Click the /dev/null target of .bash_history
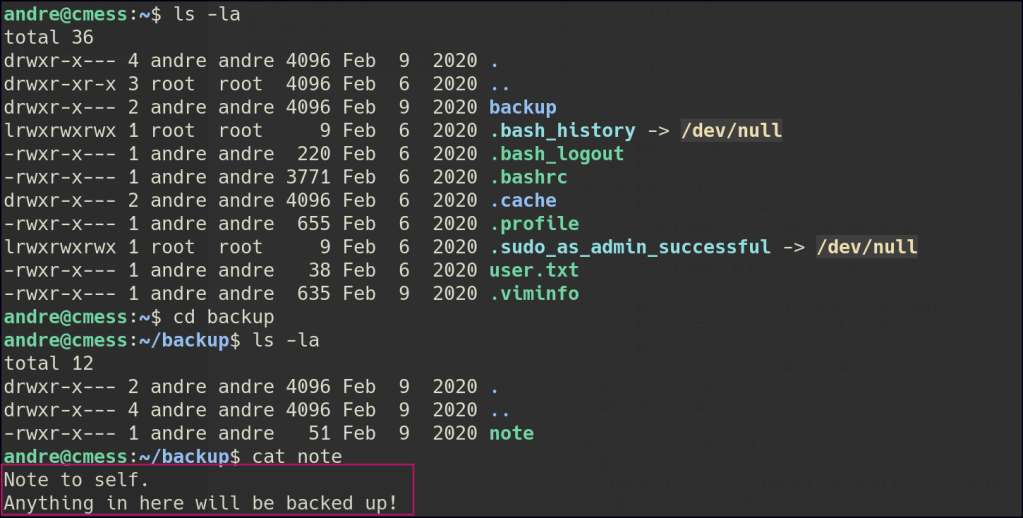1023x518 pixels. coord(731,131)
